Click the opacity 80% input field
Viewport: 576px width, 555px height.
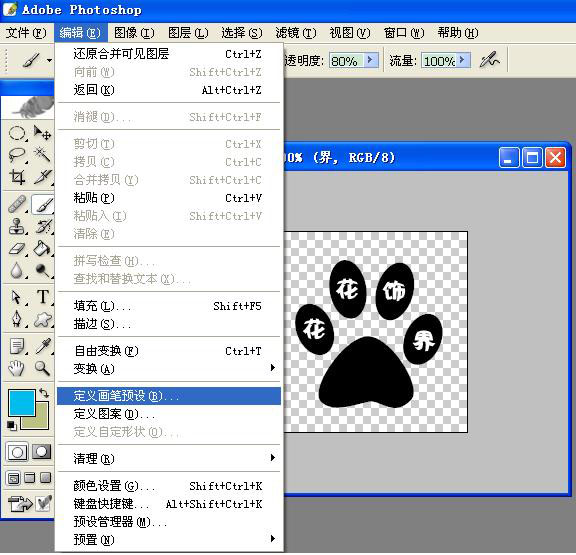[347, 61]
